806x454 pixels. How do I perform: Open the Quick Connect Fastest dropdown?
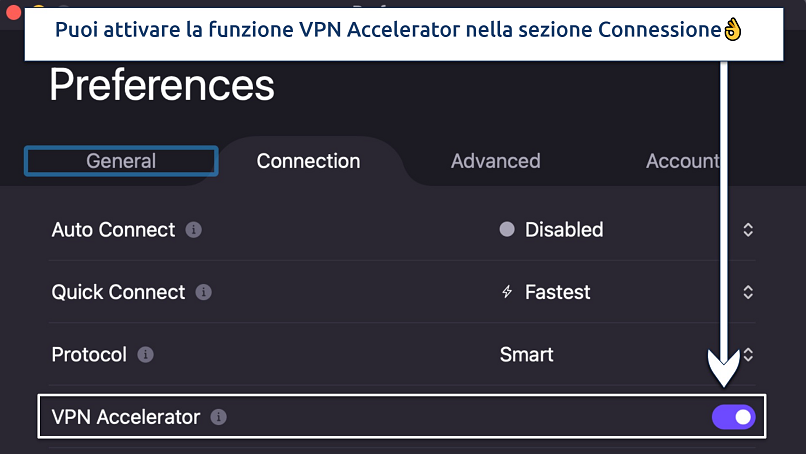[x=747, y=293]
